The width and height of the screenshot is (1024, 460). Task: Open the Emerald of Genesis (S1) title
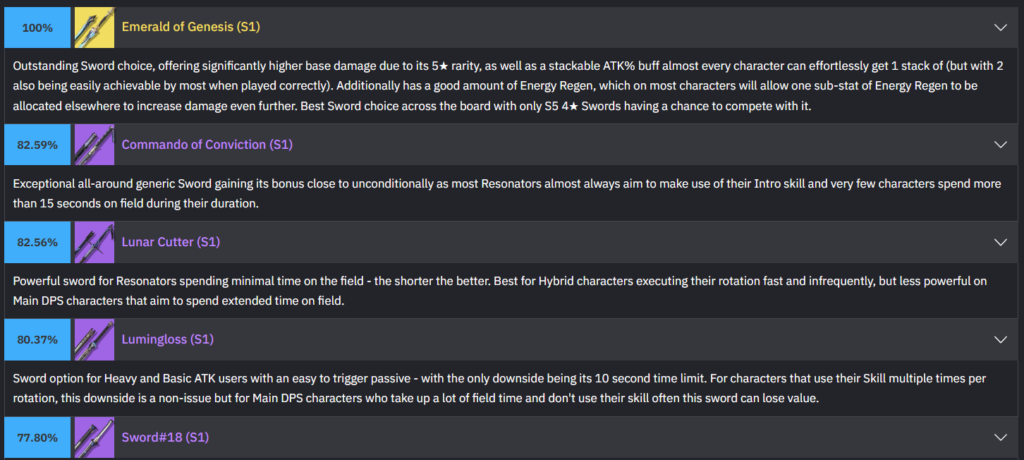(190, 27)
